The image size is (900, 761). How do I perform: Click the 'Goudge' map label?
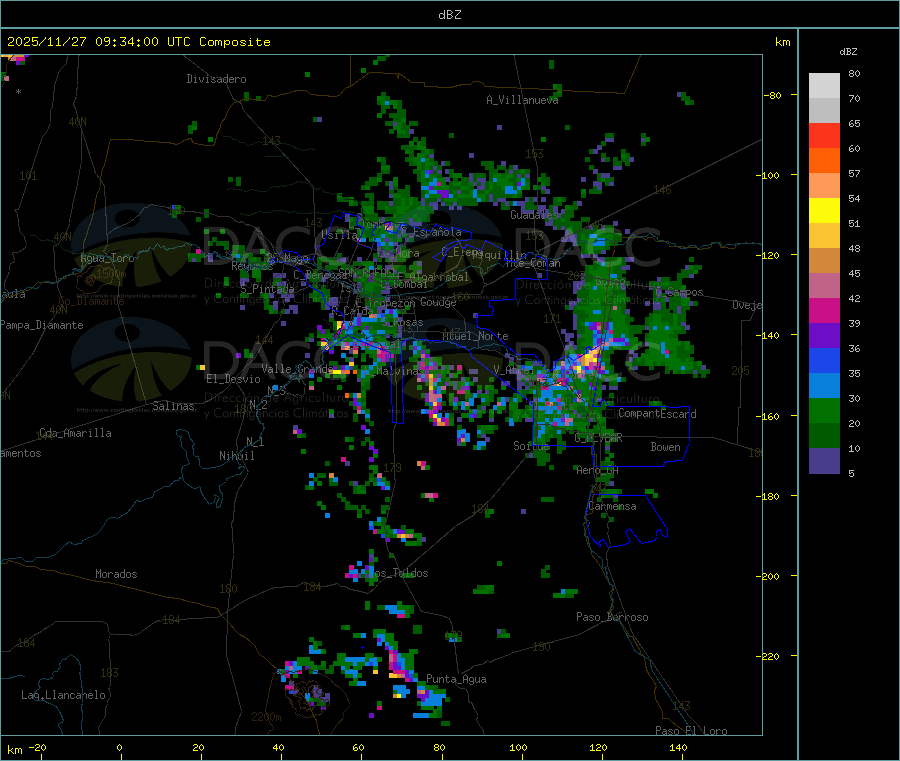(x=438, y=302)
